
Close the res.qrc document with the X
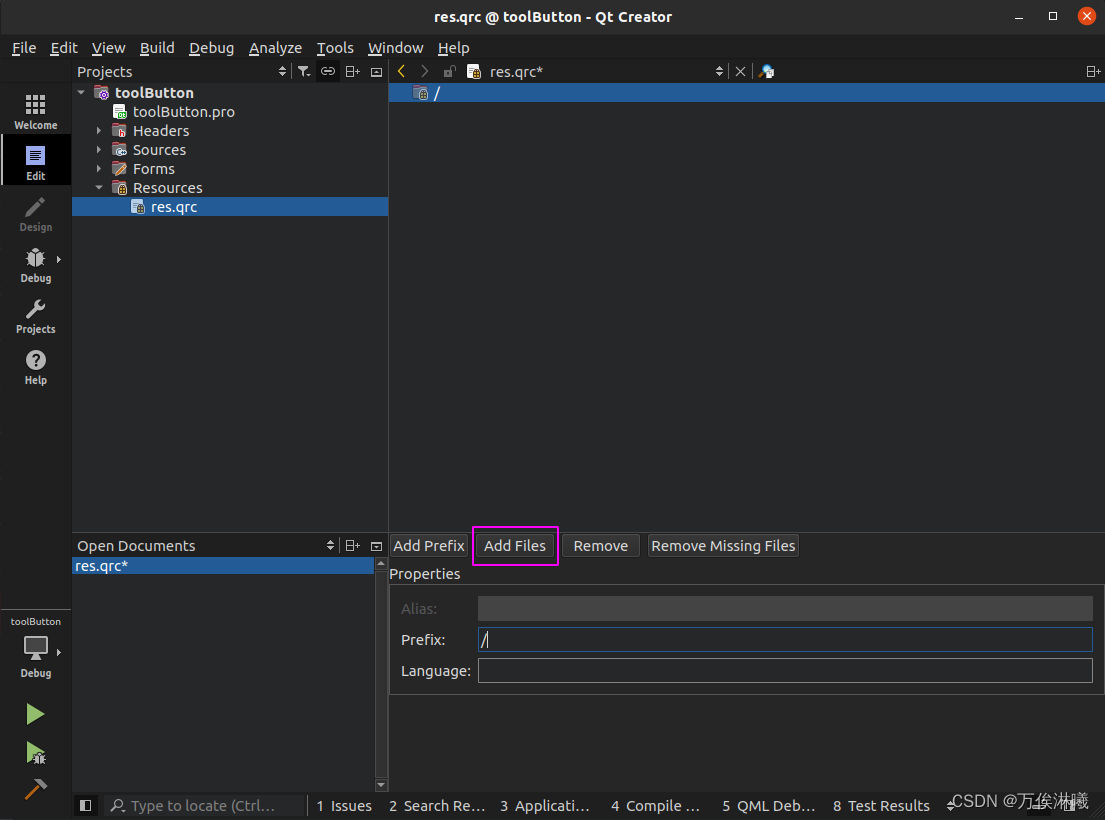[x=740, y=71]
